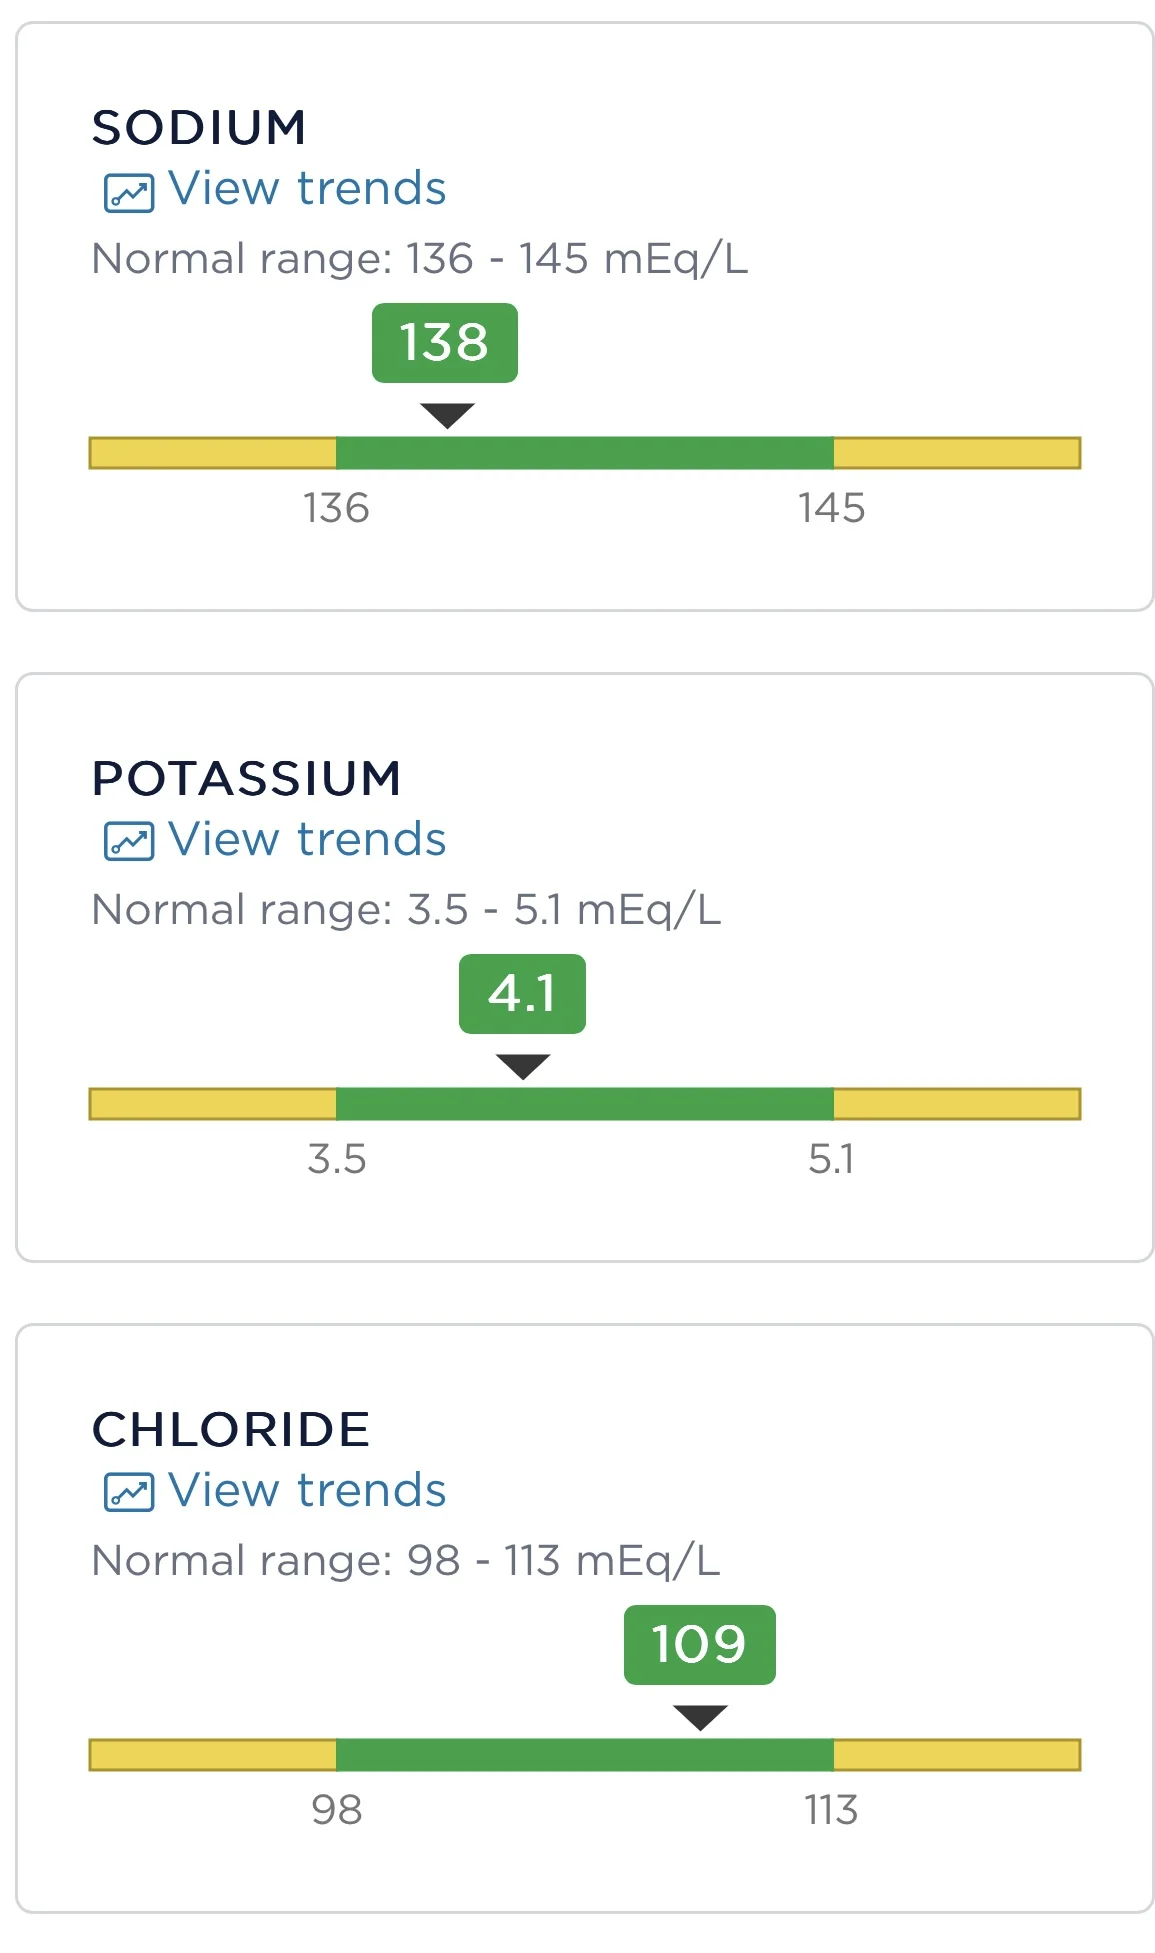Screen dimensions: 1155x1953
Task: Open View trends link for Potassium
Action: click(306, 840)
